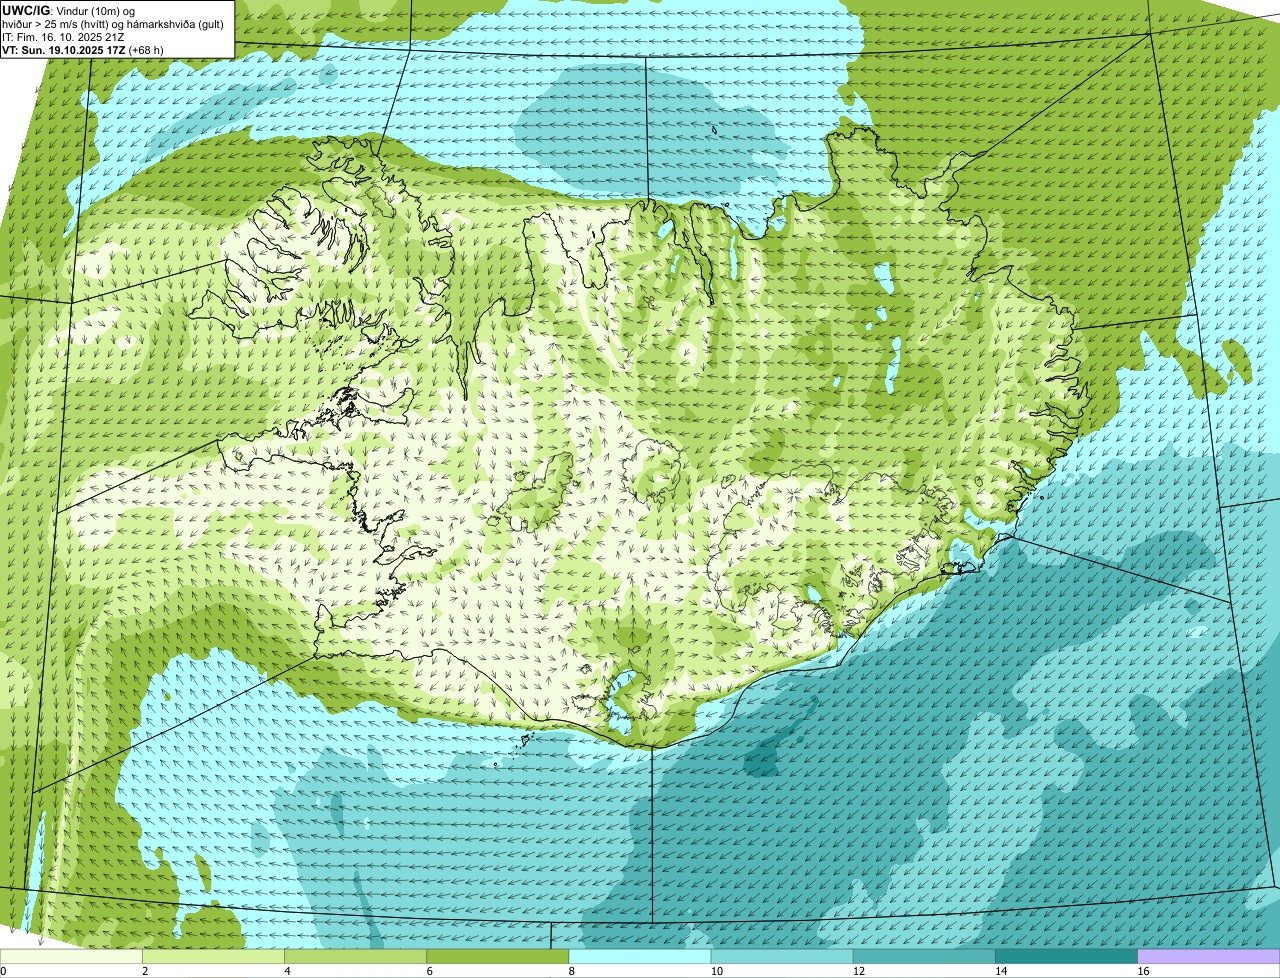1280x978 pixels.
Task: Click the legend tick label "0"
Action: tap(3, 971)
